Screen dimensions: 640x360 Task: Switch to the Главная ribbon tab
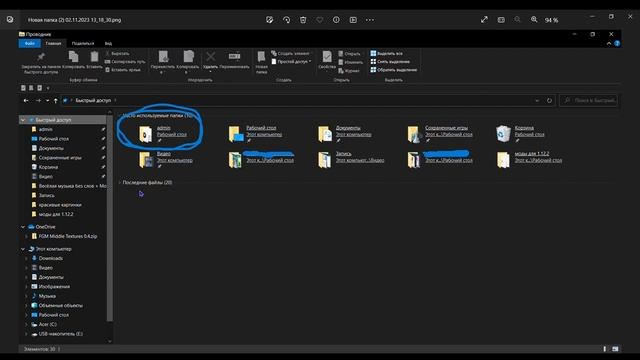(x=53, y=43)
